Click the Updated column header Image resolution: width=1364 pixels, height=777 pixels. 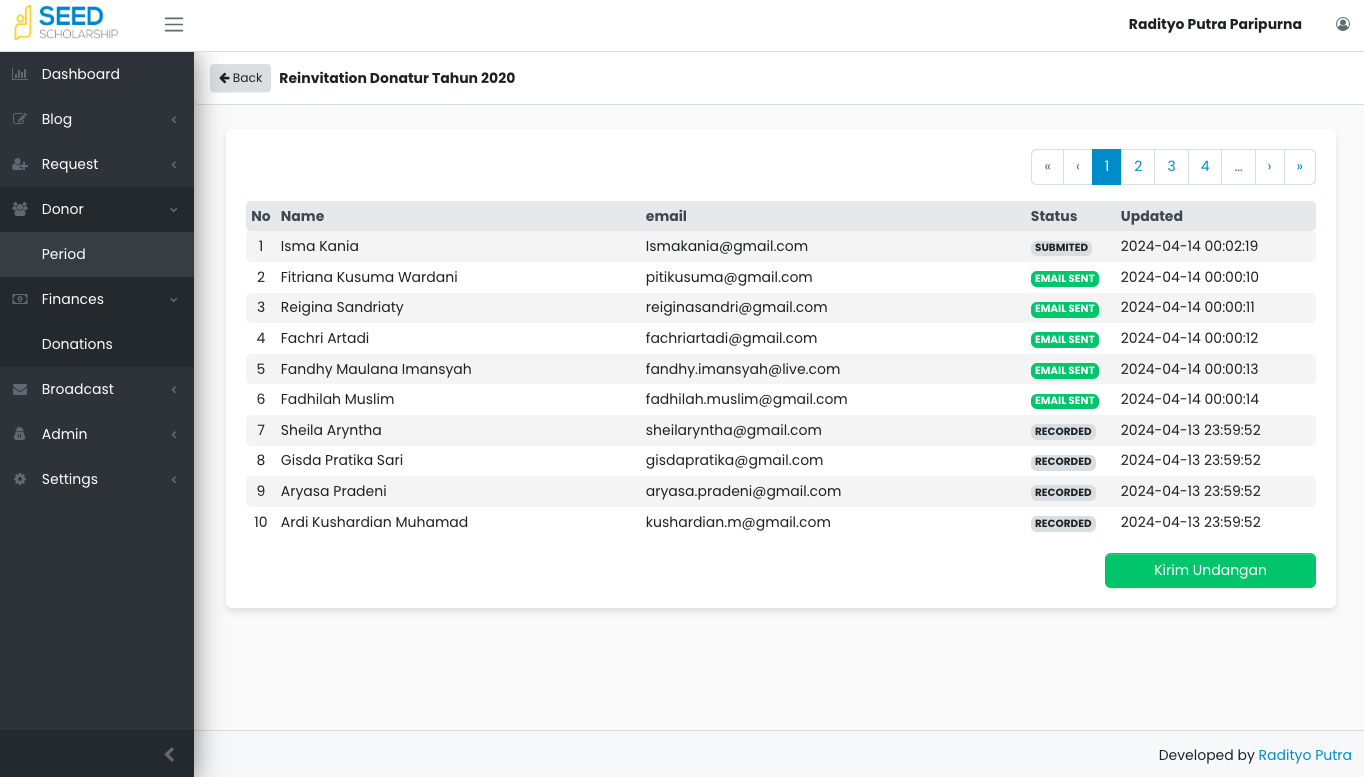click(x=1151, y=216)
